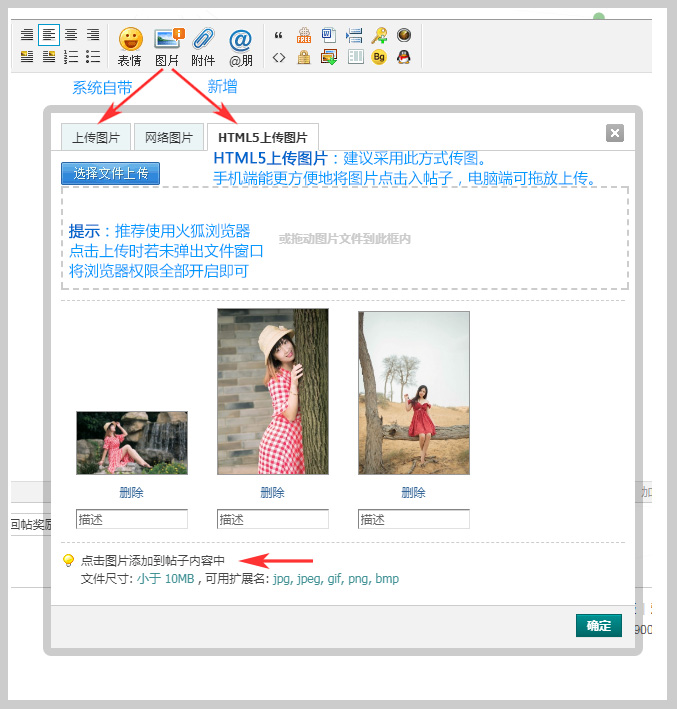Image resolution: width=677 pixels, height=709 pixels.
Task: Click the justify (auto) alignment icon
Action: [x=27, y=35]
